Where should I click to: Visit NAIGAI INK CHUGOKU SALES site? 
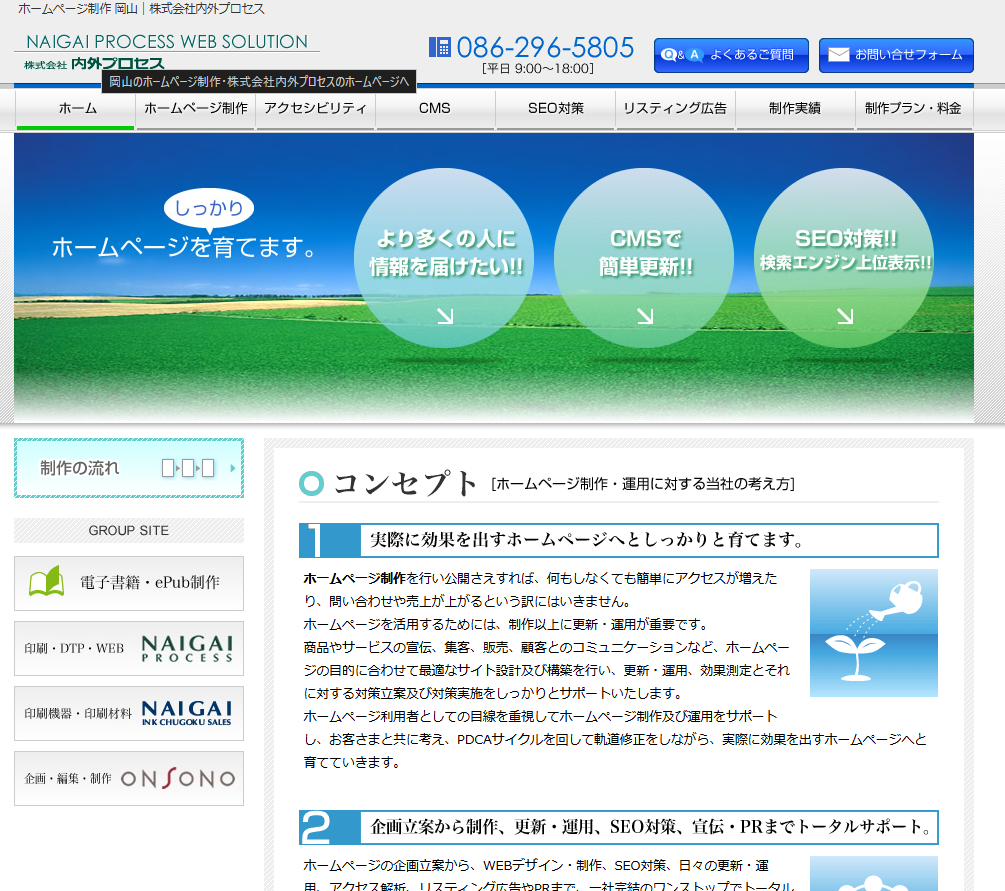(x=129, y=713)
